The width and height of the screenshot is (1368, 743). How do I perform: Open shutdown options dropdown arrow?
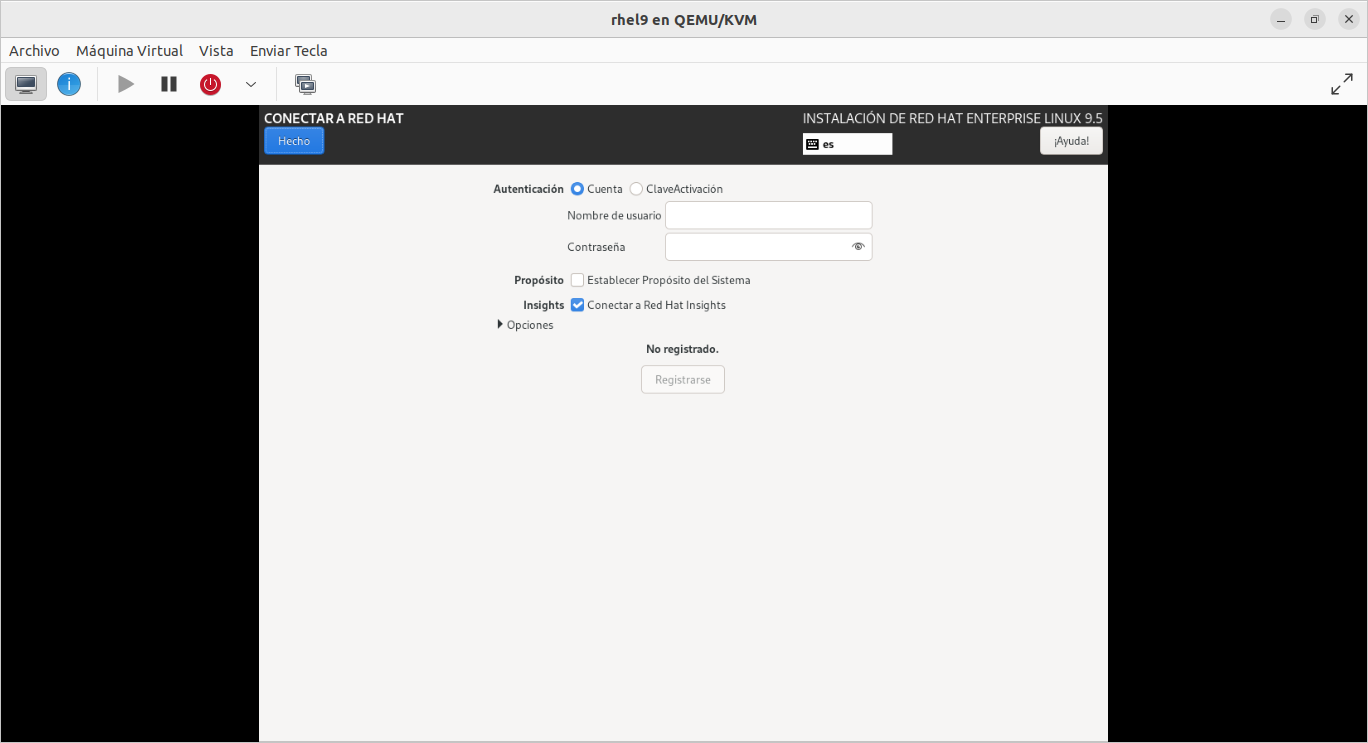pos(251,84)
